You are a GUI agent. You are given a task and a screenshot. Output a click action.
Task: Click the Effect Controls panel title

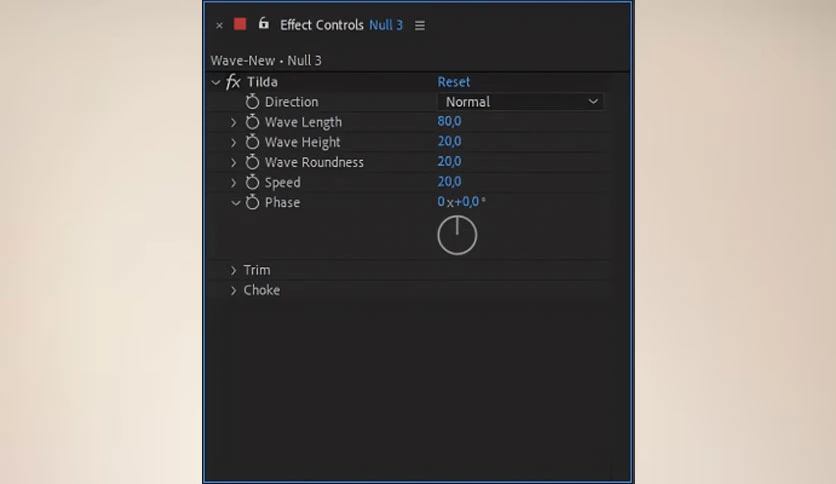321,25
